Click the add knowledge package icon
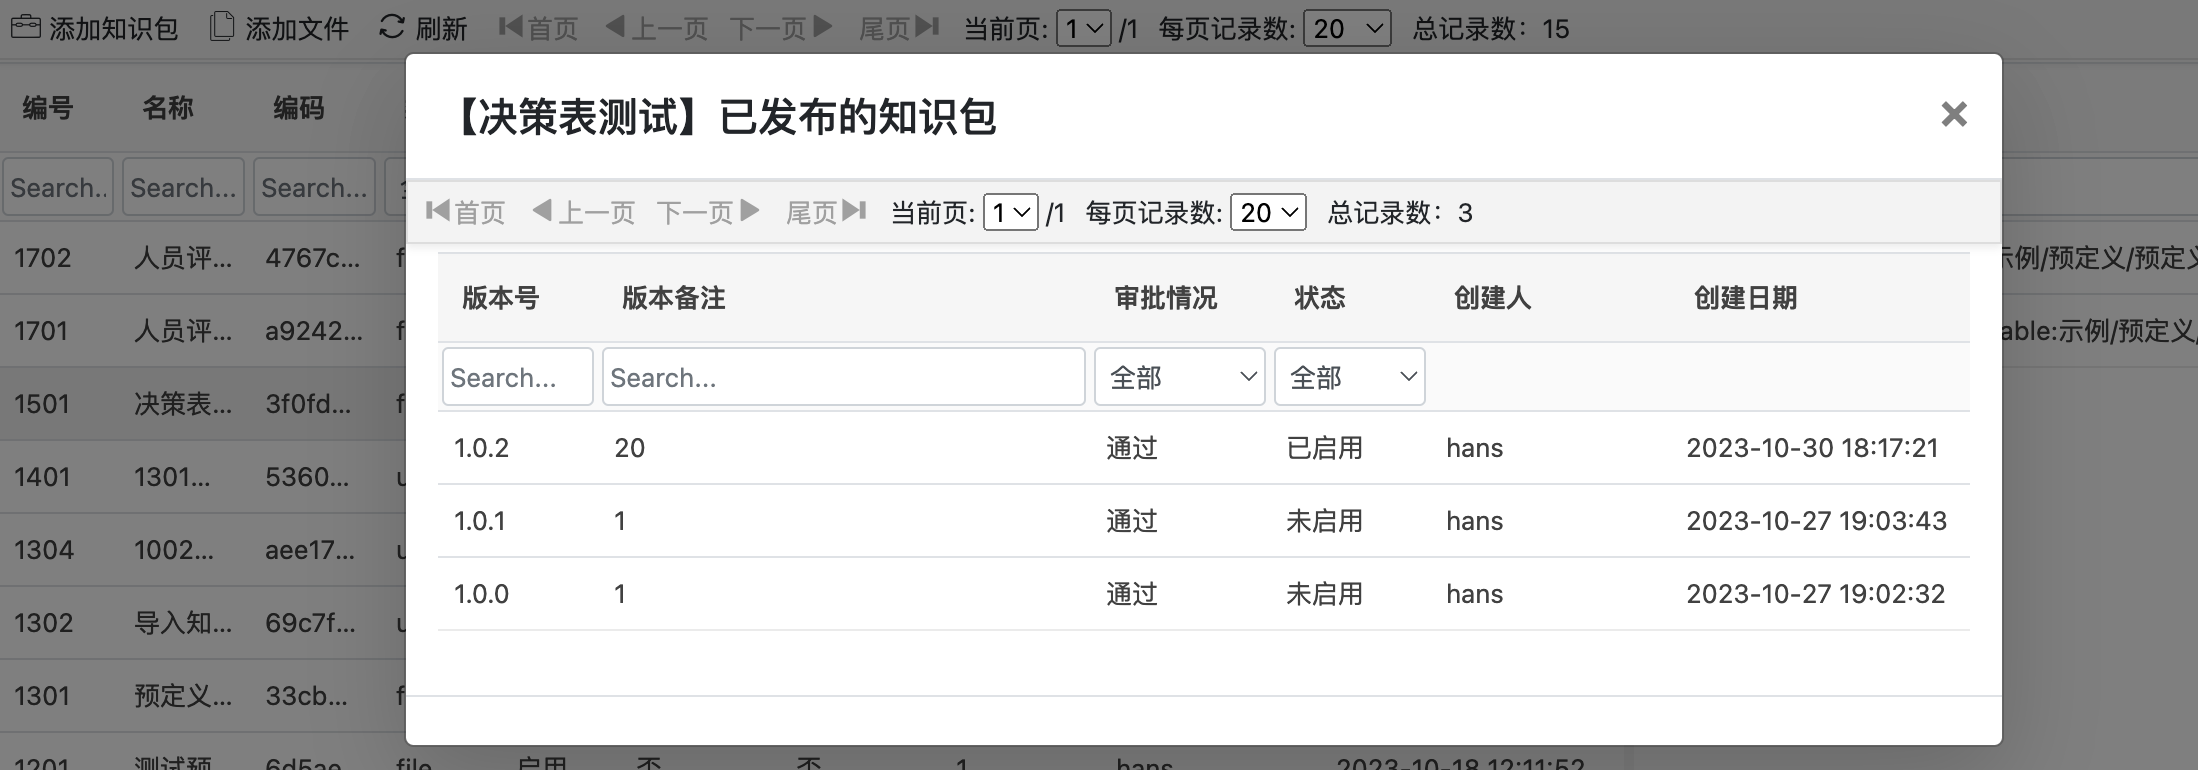This screenshot has height=770, width=2198. coord(26,27)
